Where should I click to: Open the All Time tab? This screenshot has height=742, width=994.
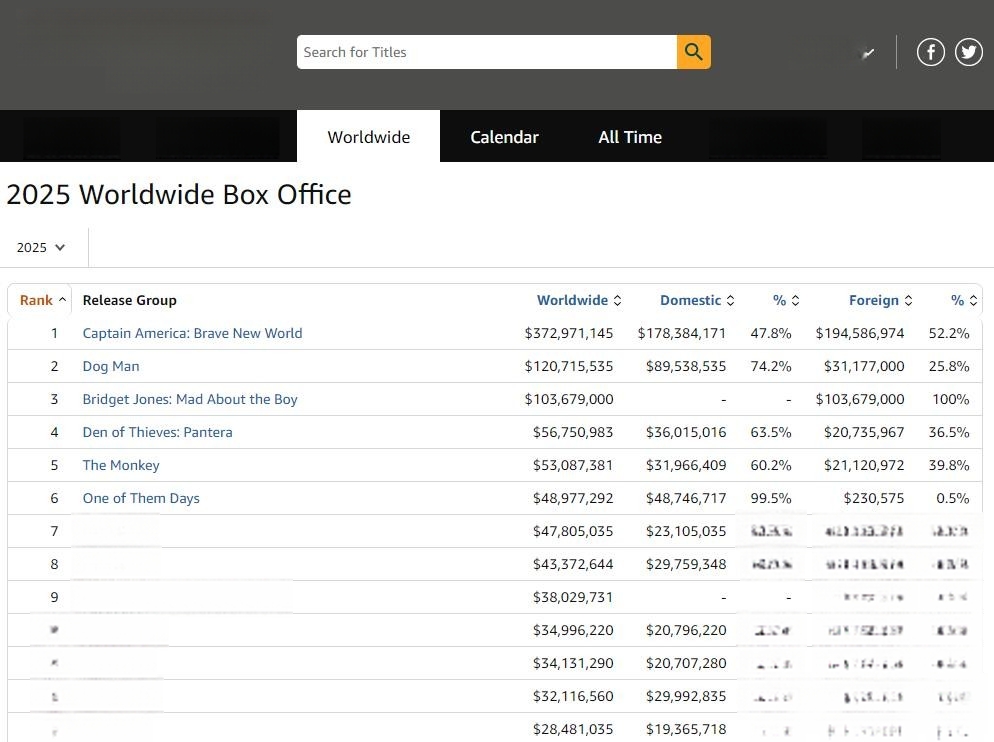630,136
